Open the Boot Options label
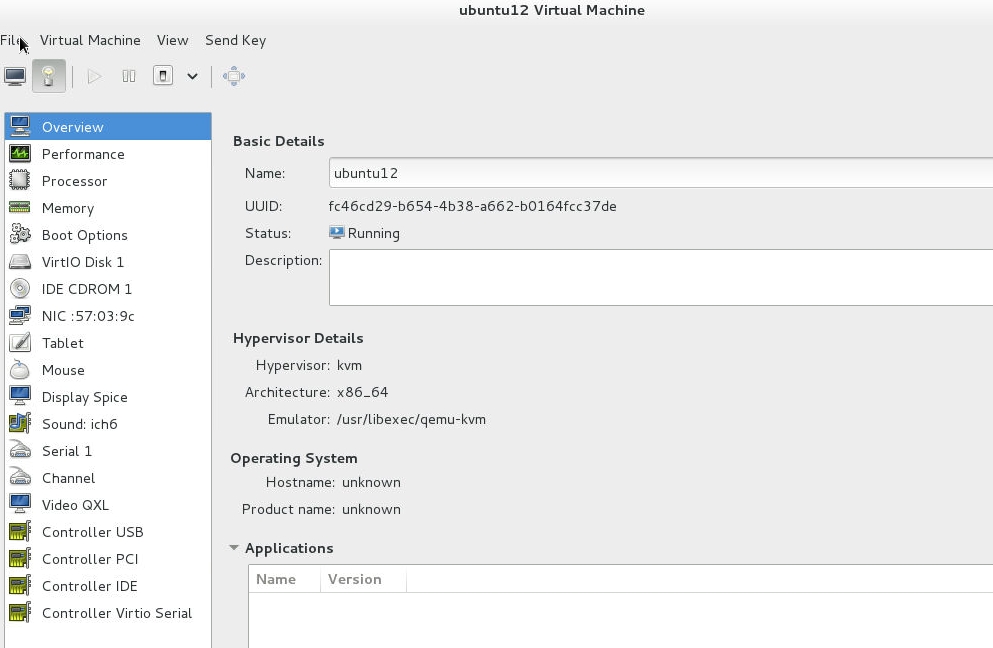The image size is (993, 648). [x=84, y=235]
